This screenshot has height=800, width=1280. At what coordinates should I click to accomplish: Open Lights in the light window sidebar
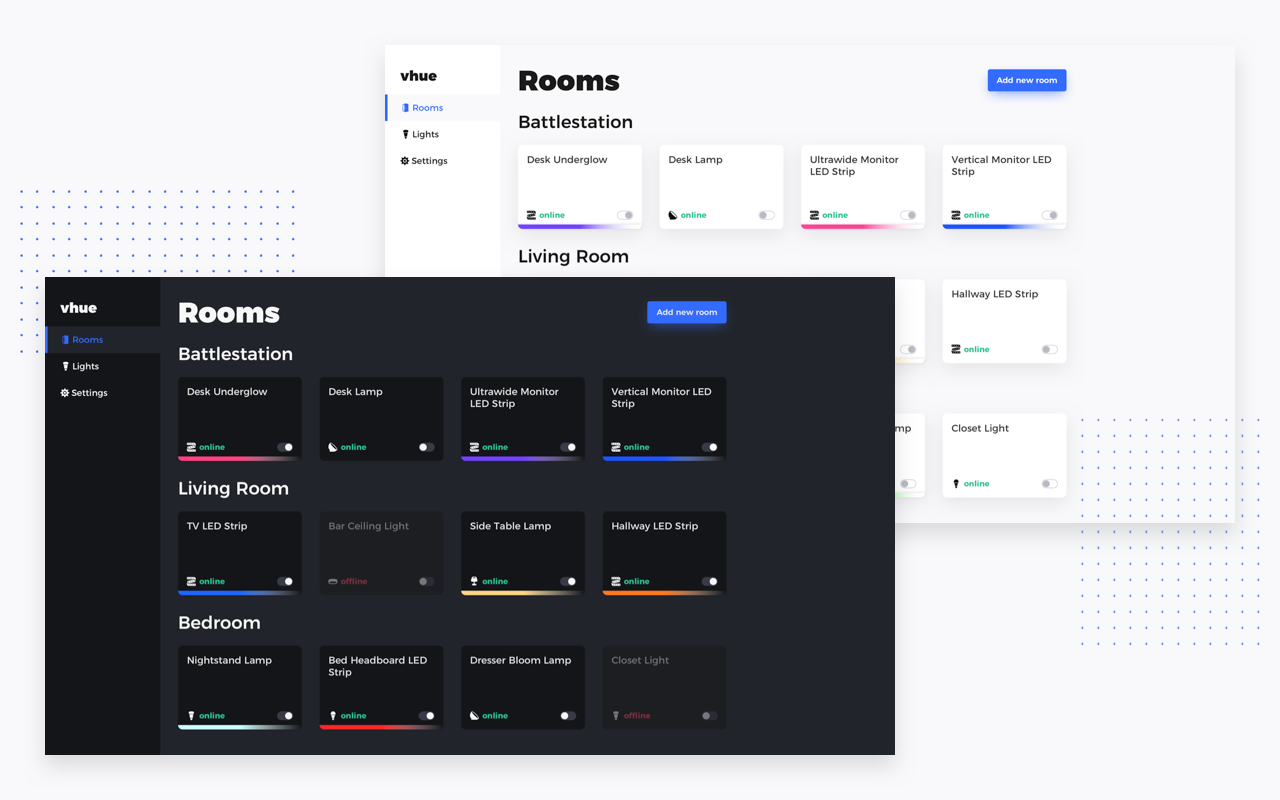pyautogui.click(x=443, y=134)
